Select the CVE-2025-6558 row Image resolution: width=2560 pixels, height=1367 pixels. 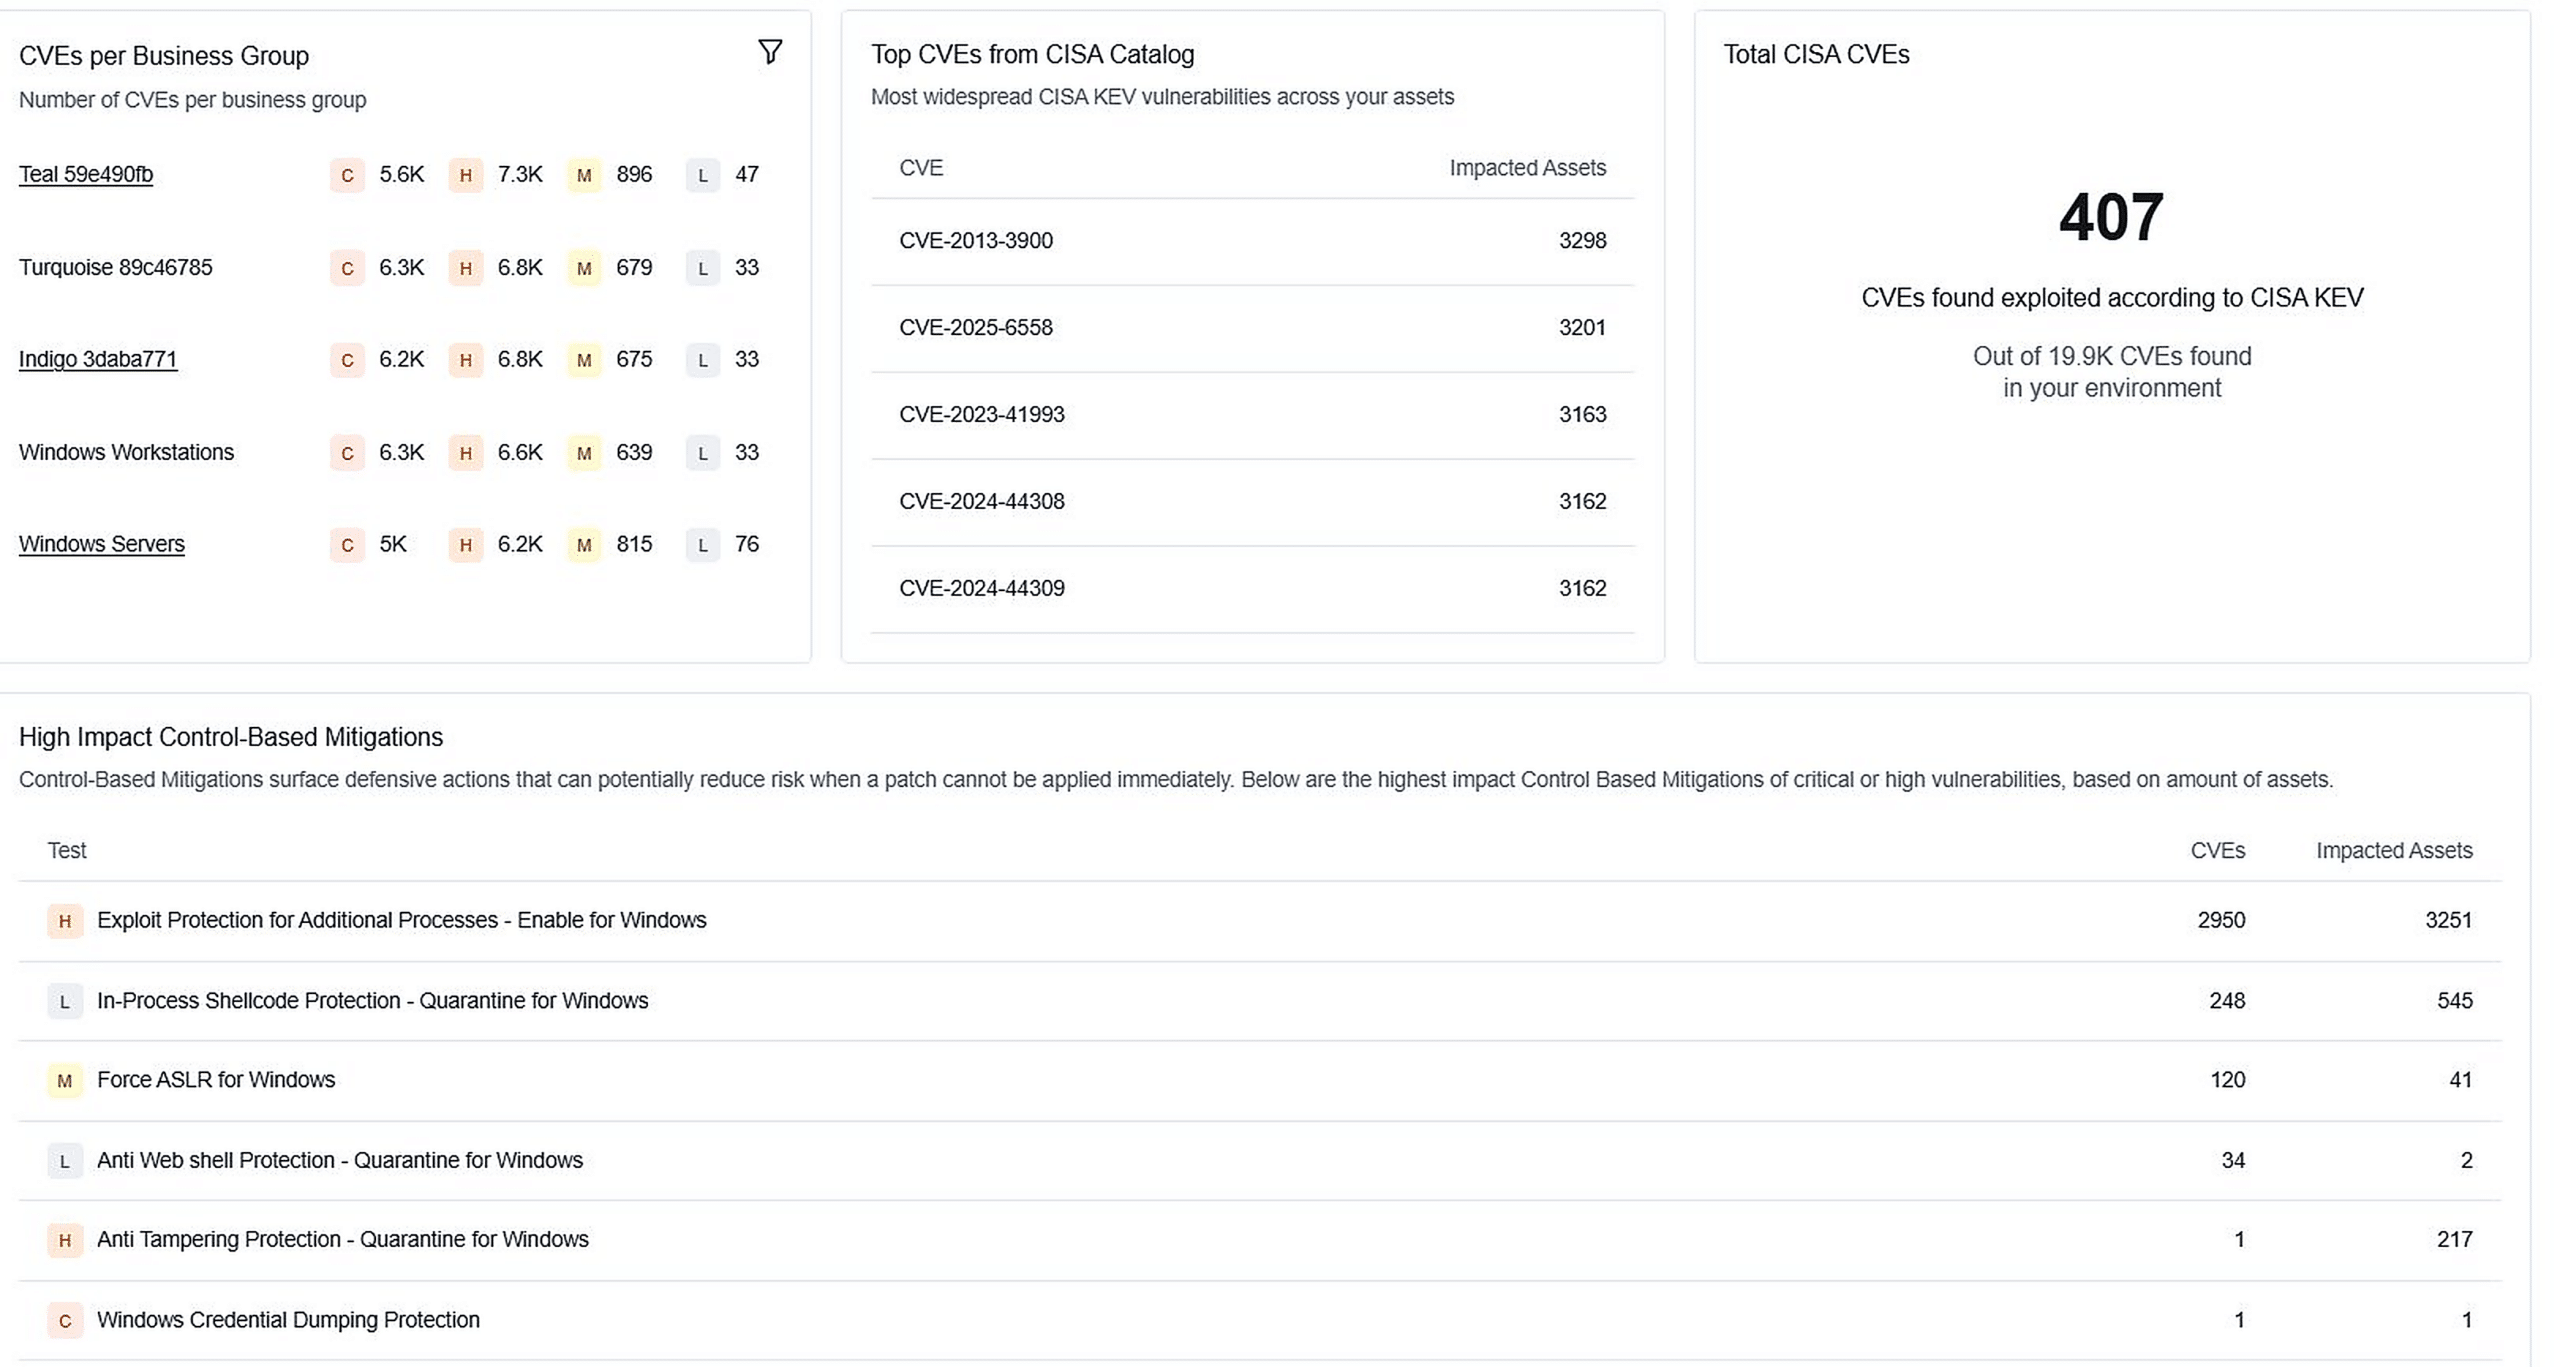[x=975, y=328]
